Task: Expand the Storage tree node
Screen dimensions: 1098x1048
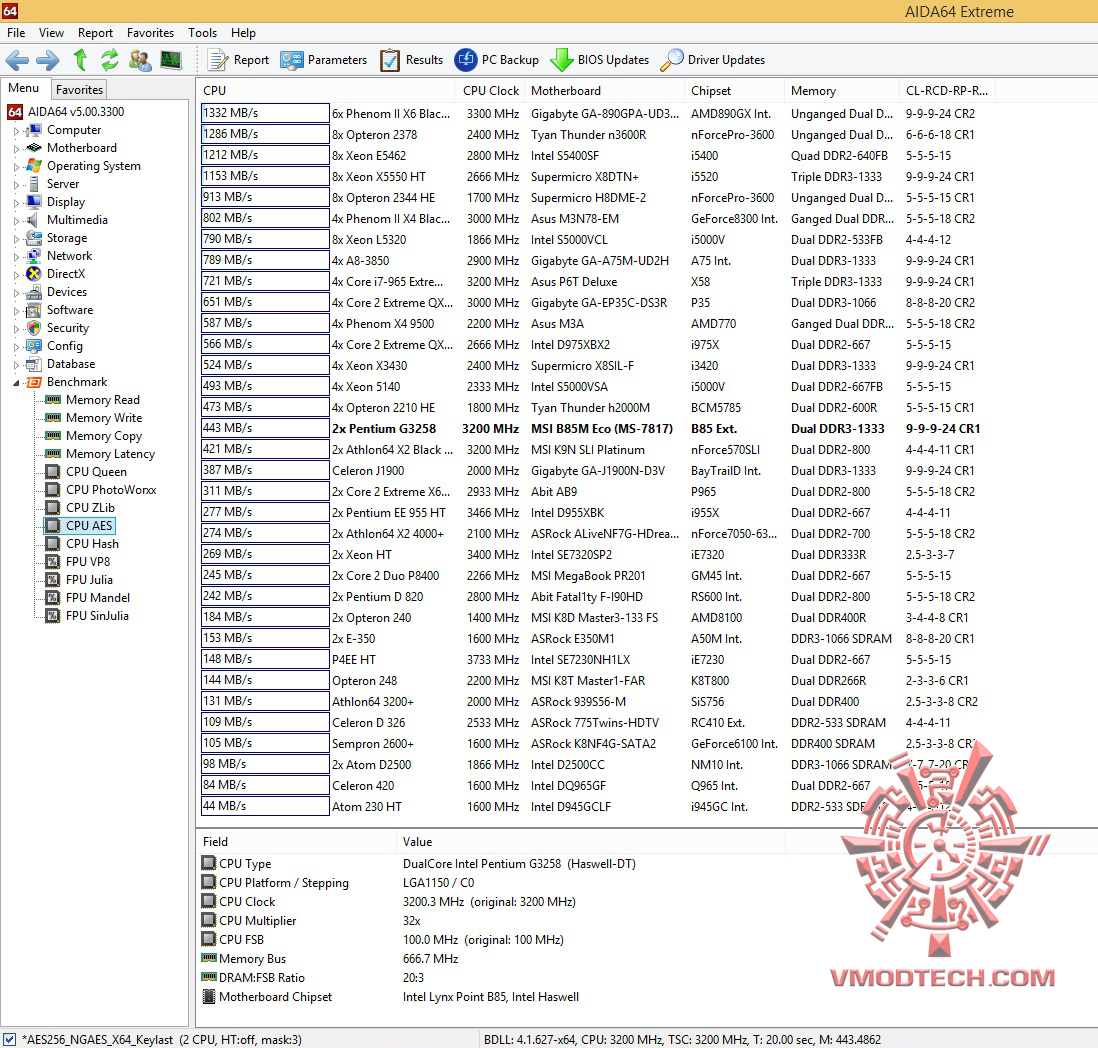Action: tap(16, 239)
